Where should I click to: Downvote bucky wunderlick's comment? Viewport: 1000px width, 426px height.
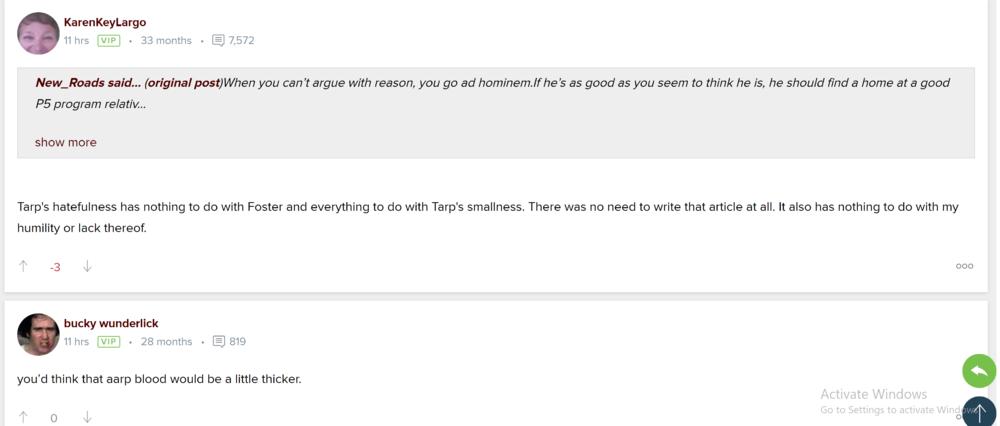coord(87,417)
